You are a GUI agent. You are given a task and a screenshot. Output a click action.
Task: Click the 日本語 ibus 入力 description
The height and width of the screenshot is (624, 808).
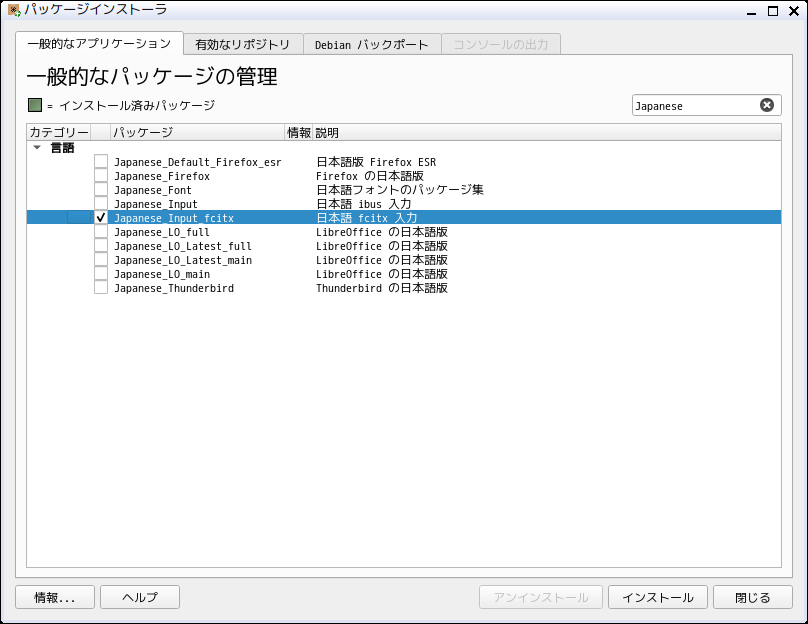363,204
